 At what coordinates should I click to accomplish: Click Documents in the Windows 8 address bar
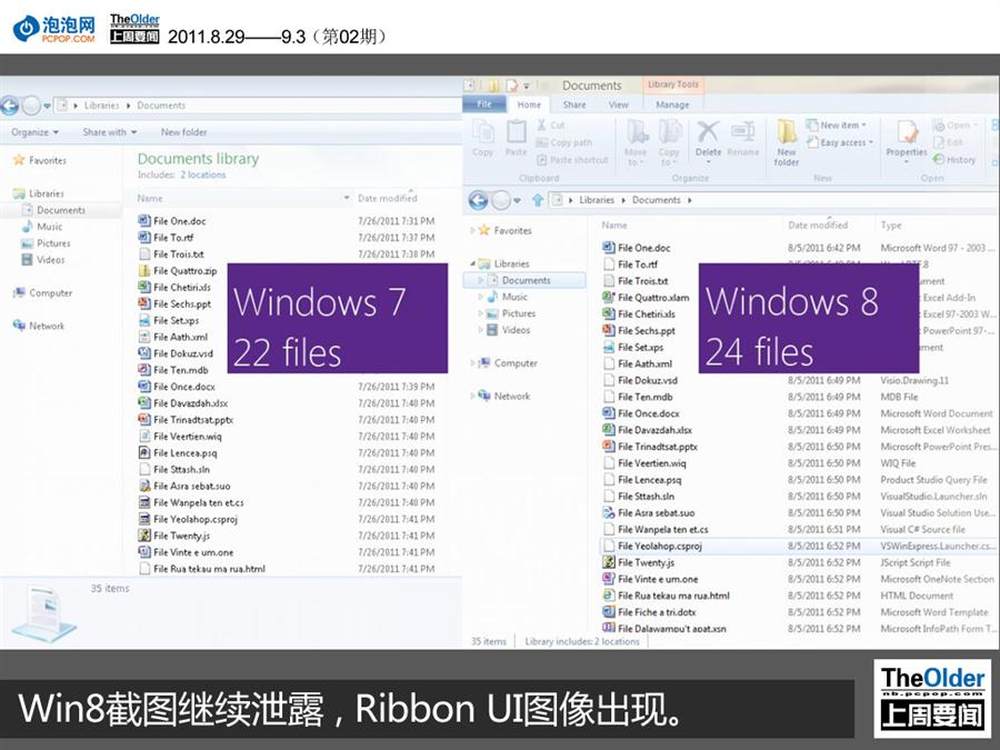tap(656, 200)
